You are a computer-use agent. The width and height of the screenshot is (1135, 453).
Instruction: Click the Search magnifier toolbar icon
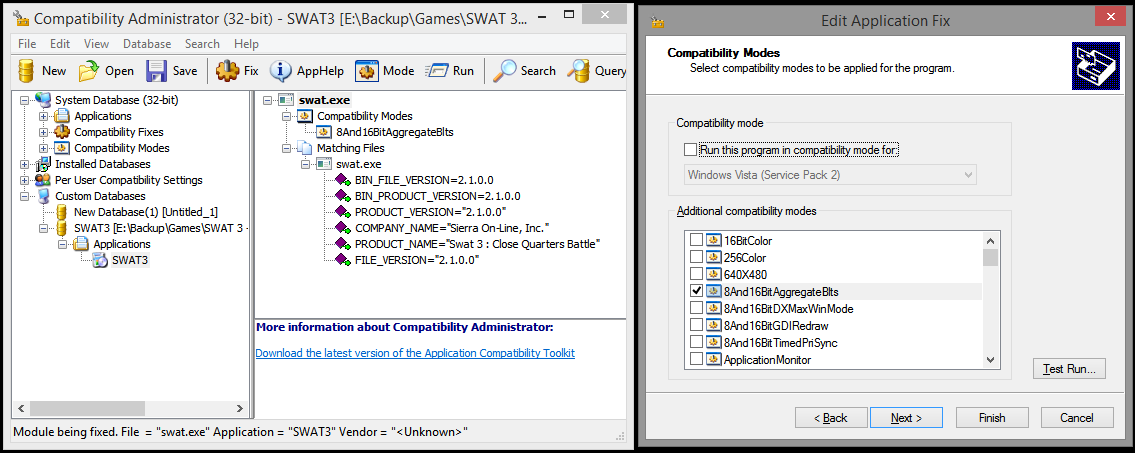pyautogui.click(x=505, y=70)
